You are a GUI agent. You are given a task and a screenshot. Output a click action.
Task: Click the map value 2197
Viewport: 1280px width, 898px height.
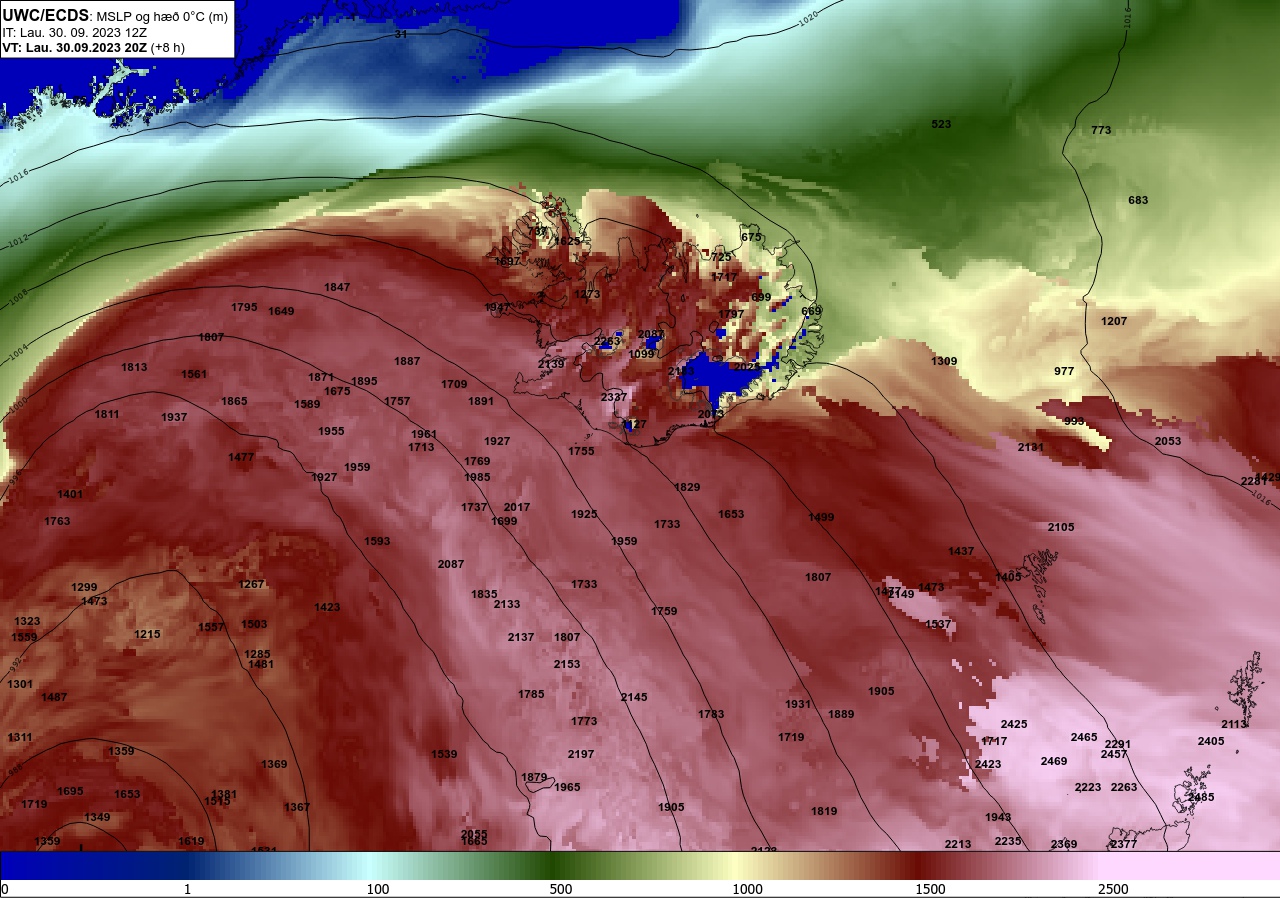point(581,754)
